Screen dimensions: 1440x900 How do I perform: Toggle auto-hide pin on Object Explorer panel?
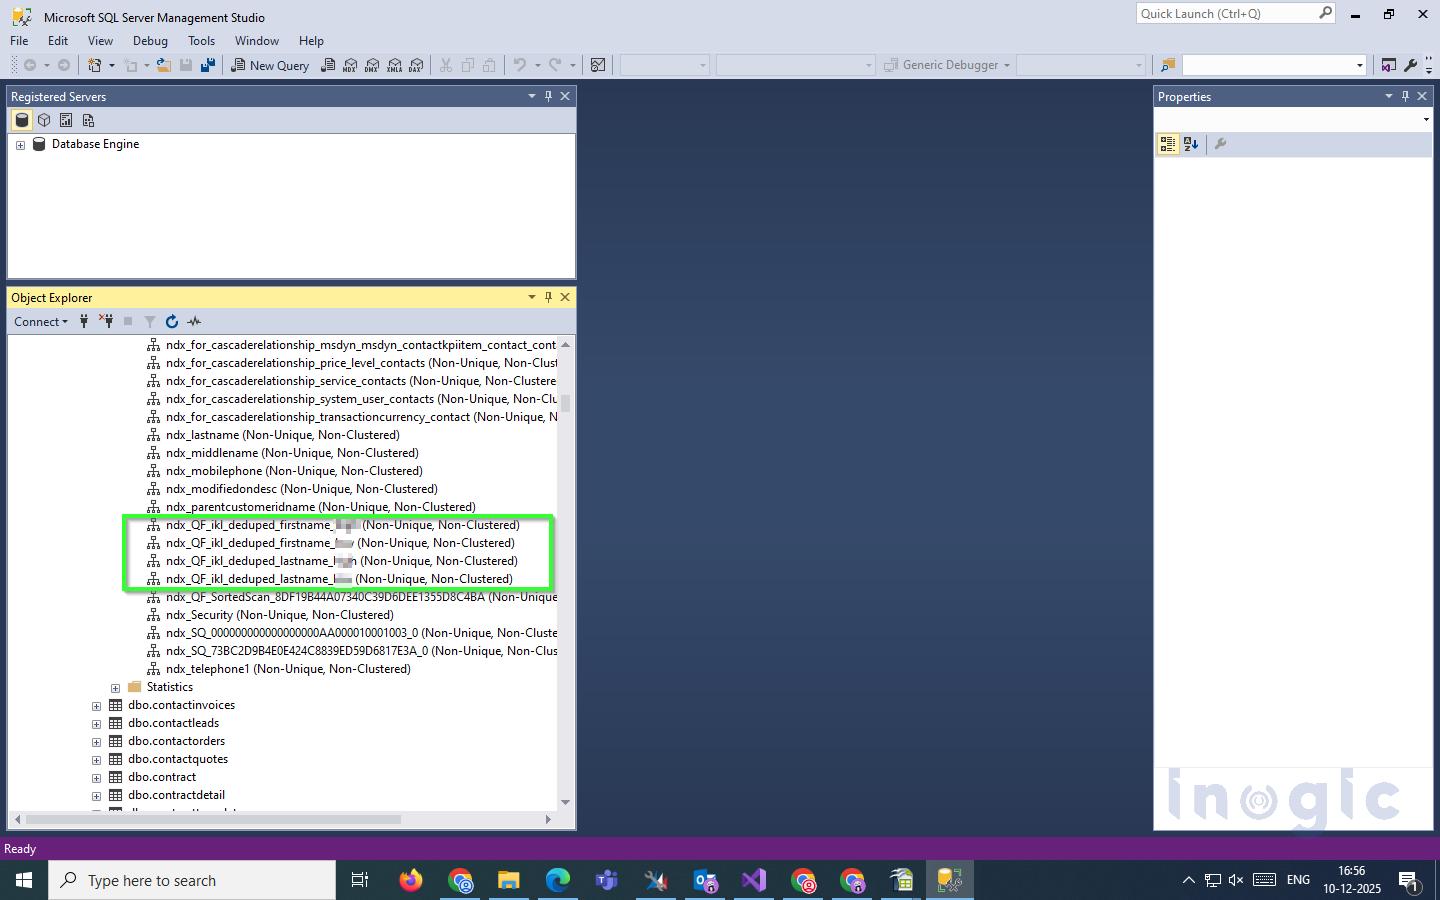coord(548,297)
